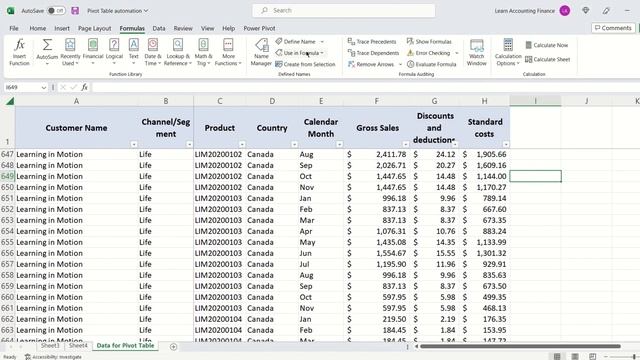Open Learn Accounting Finance account avatar
The height and width of the screenshot is (360, 640).
coord(565,11)
